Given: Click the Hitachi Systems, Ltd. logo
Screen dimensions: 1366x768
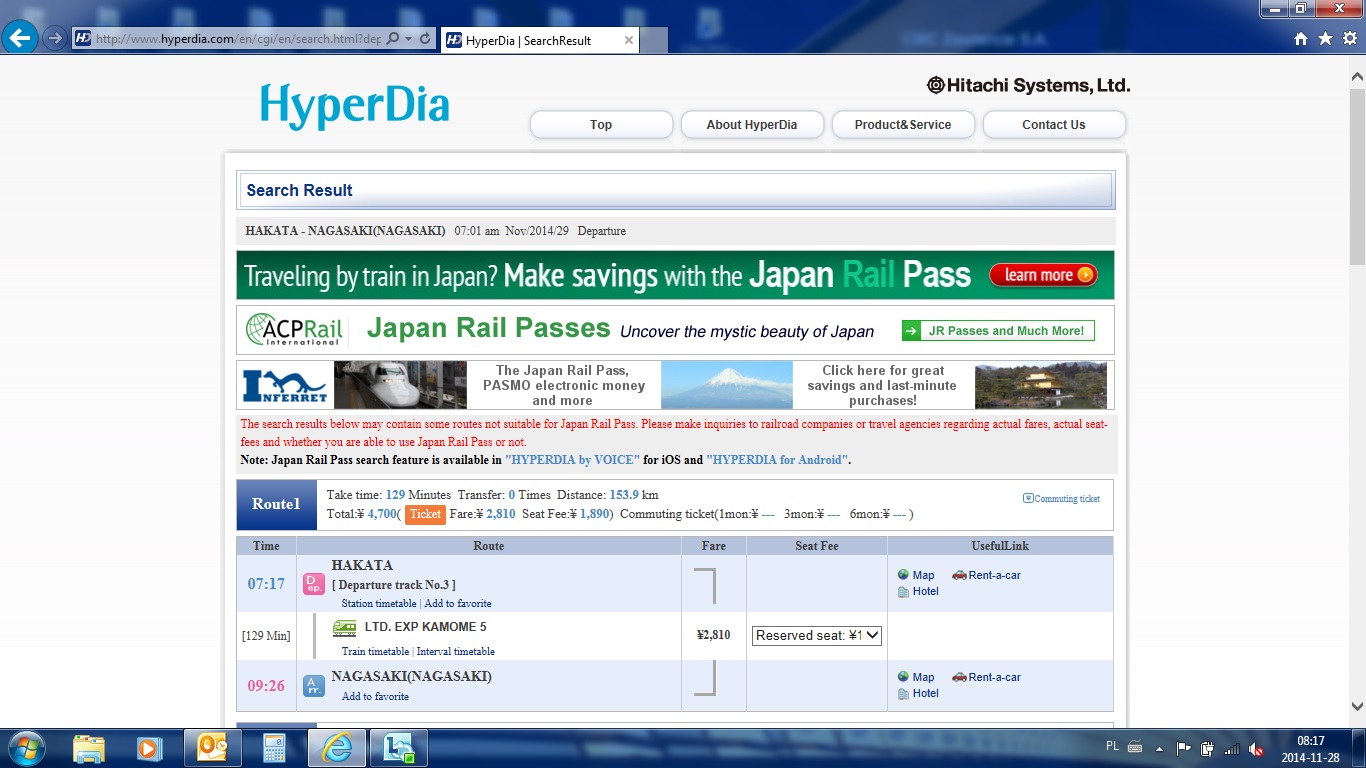Looking at the screenshot, I should pyautogui.click(x=1028, y=86).
